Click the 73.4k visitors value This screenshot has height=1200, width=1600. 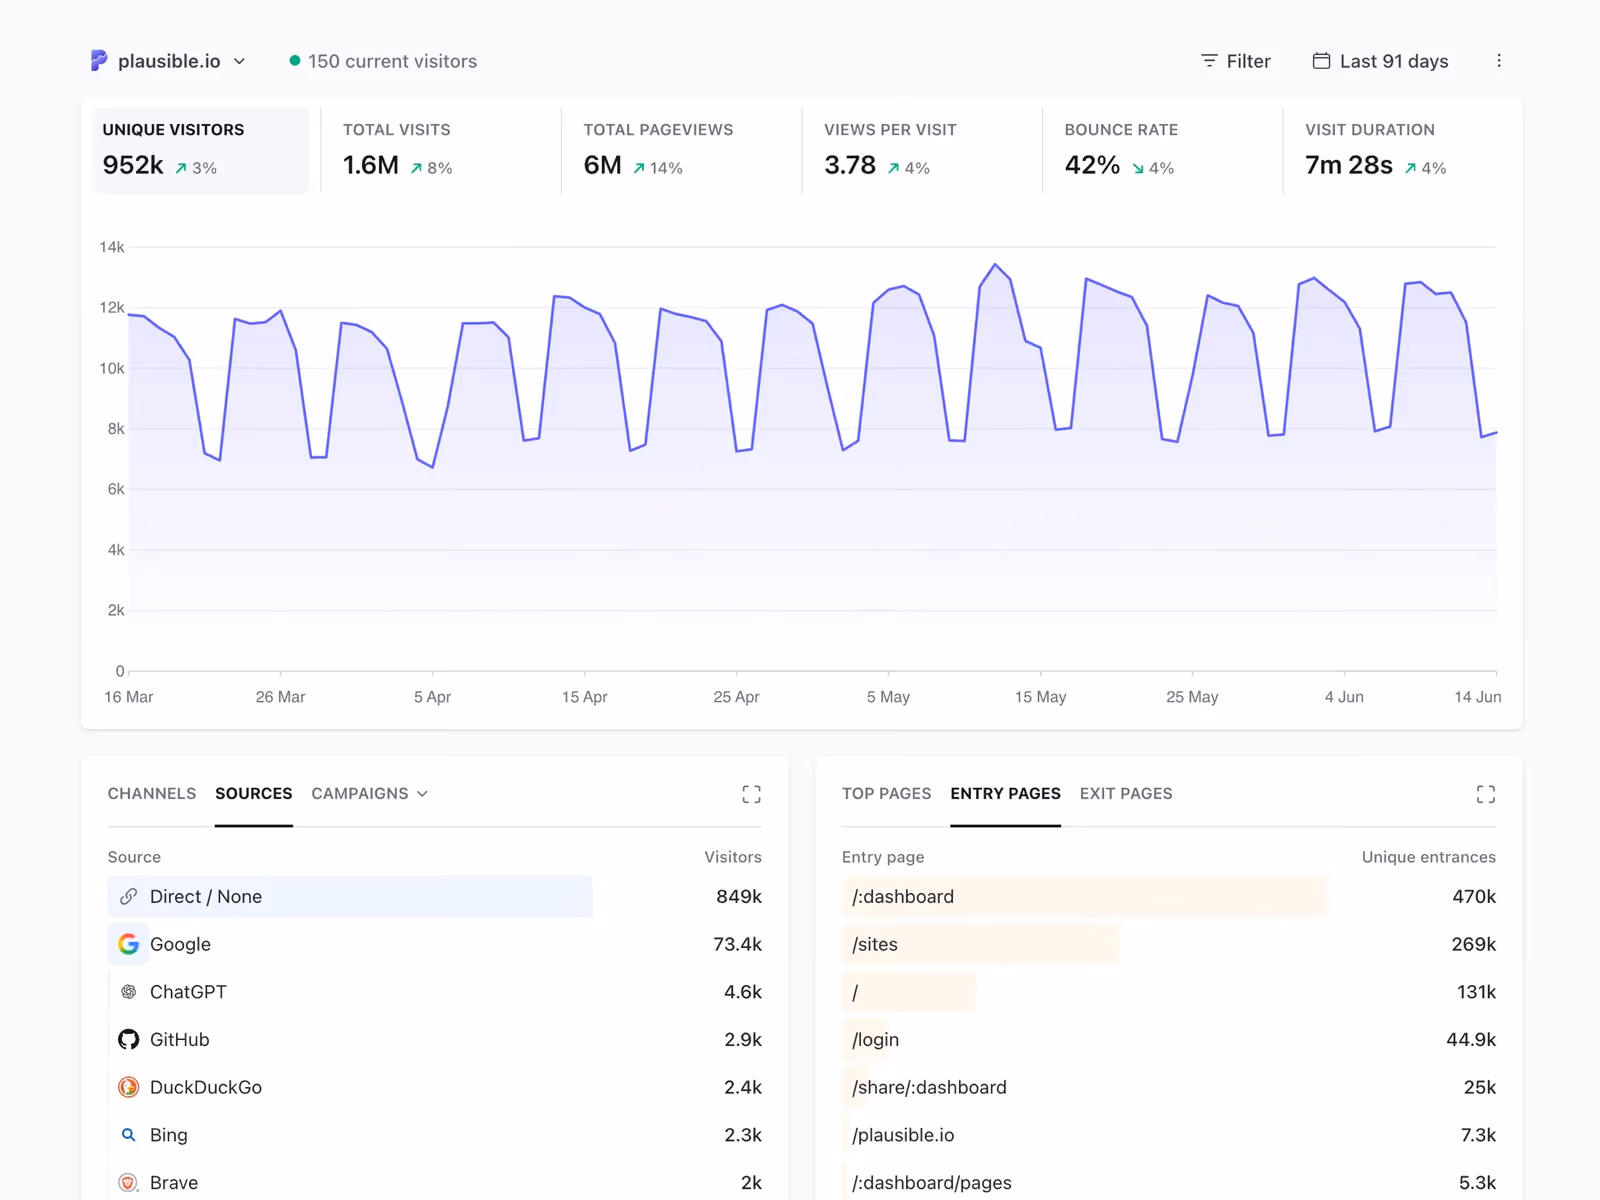[x=738, y=944]
